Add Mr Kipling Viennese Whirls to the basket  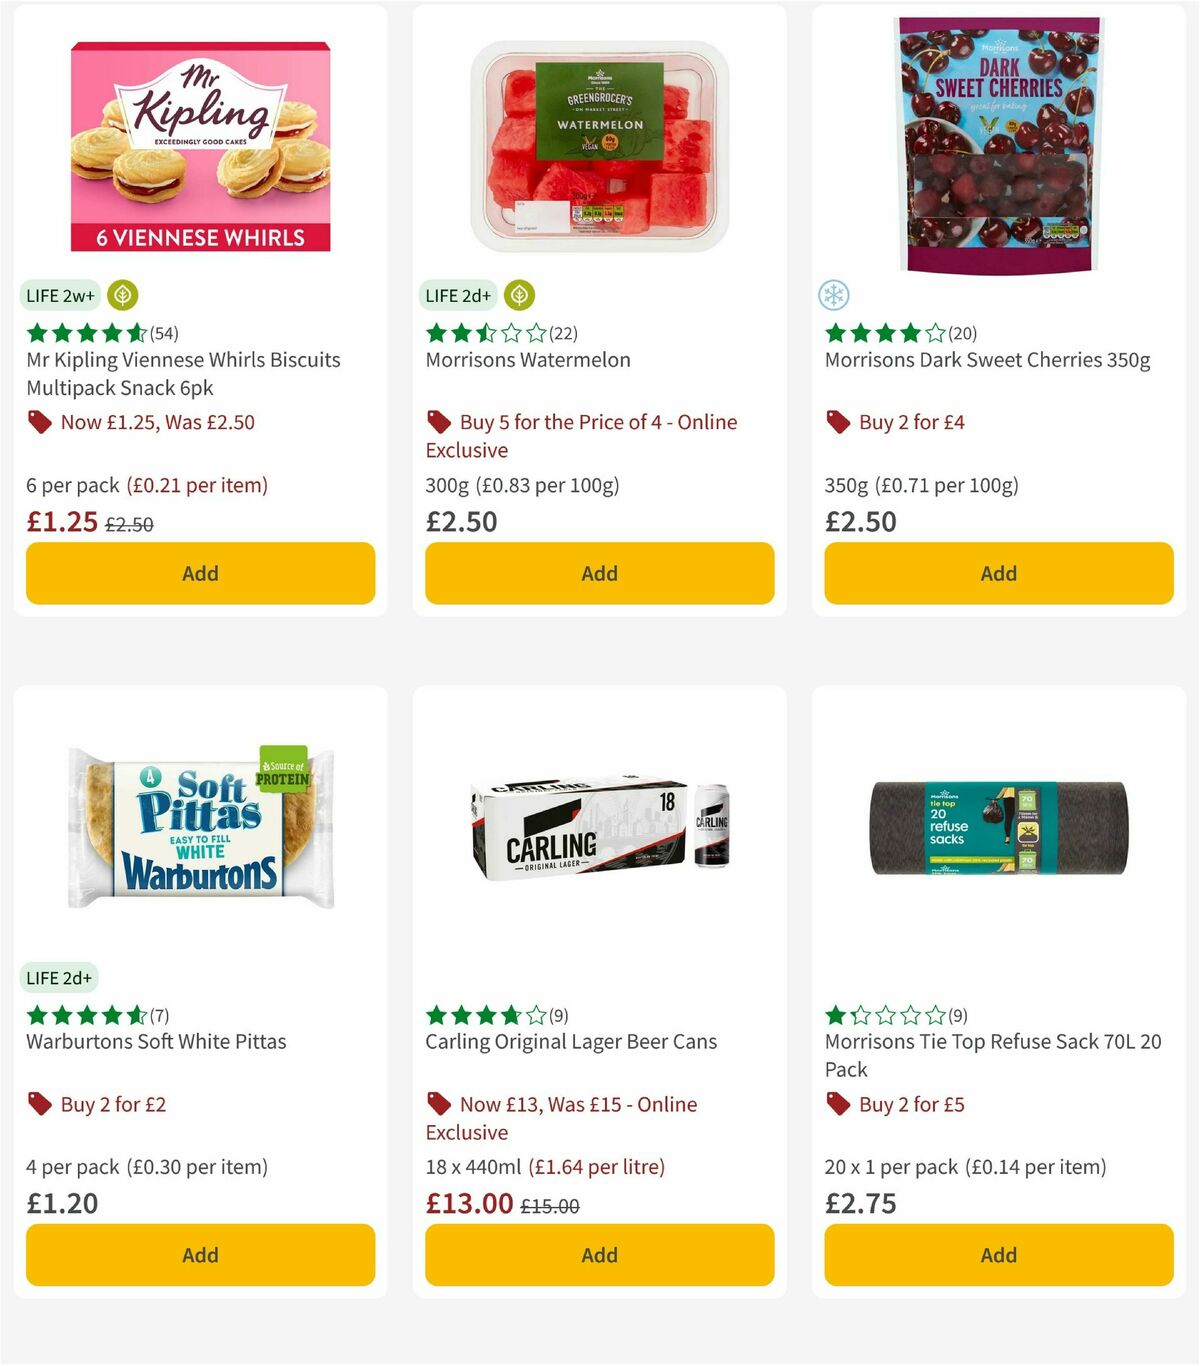tap(200, 573)
